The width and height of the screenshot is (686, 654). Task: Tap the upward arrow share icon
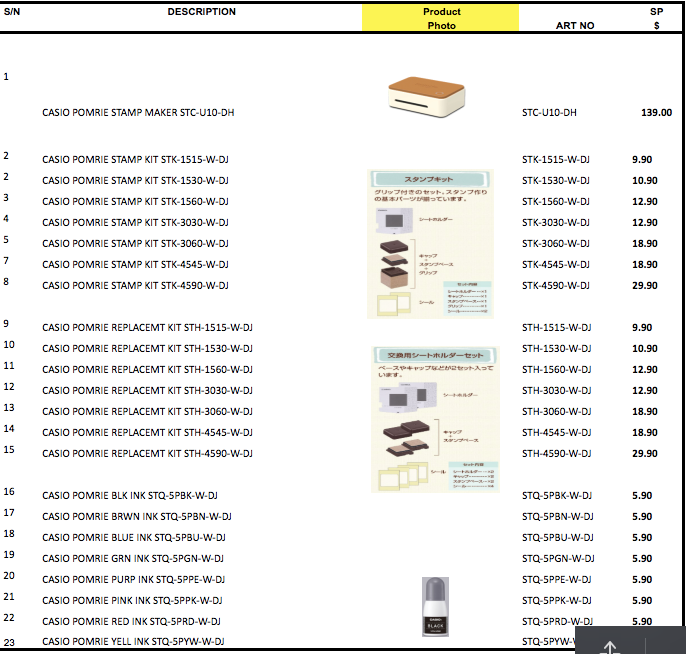(x=610, y=647)
